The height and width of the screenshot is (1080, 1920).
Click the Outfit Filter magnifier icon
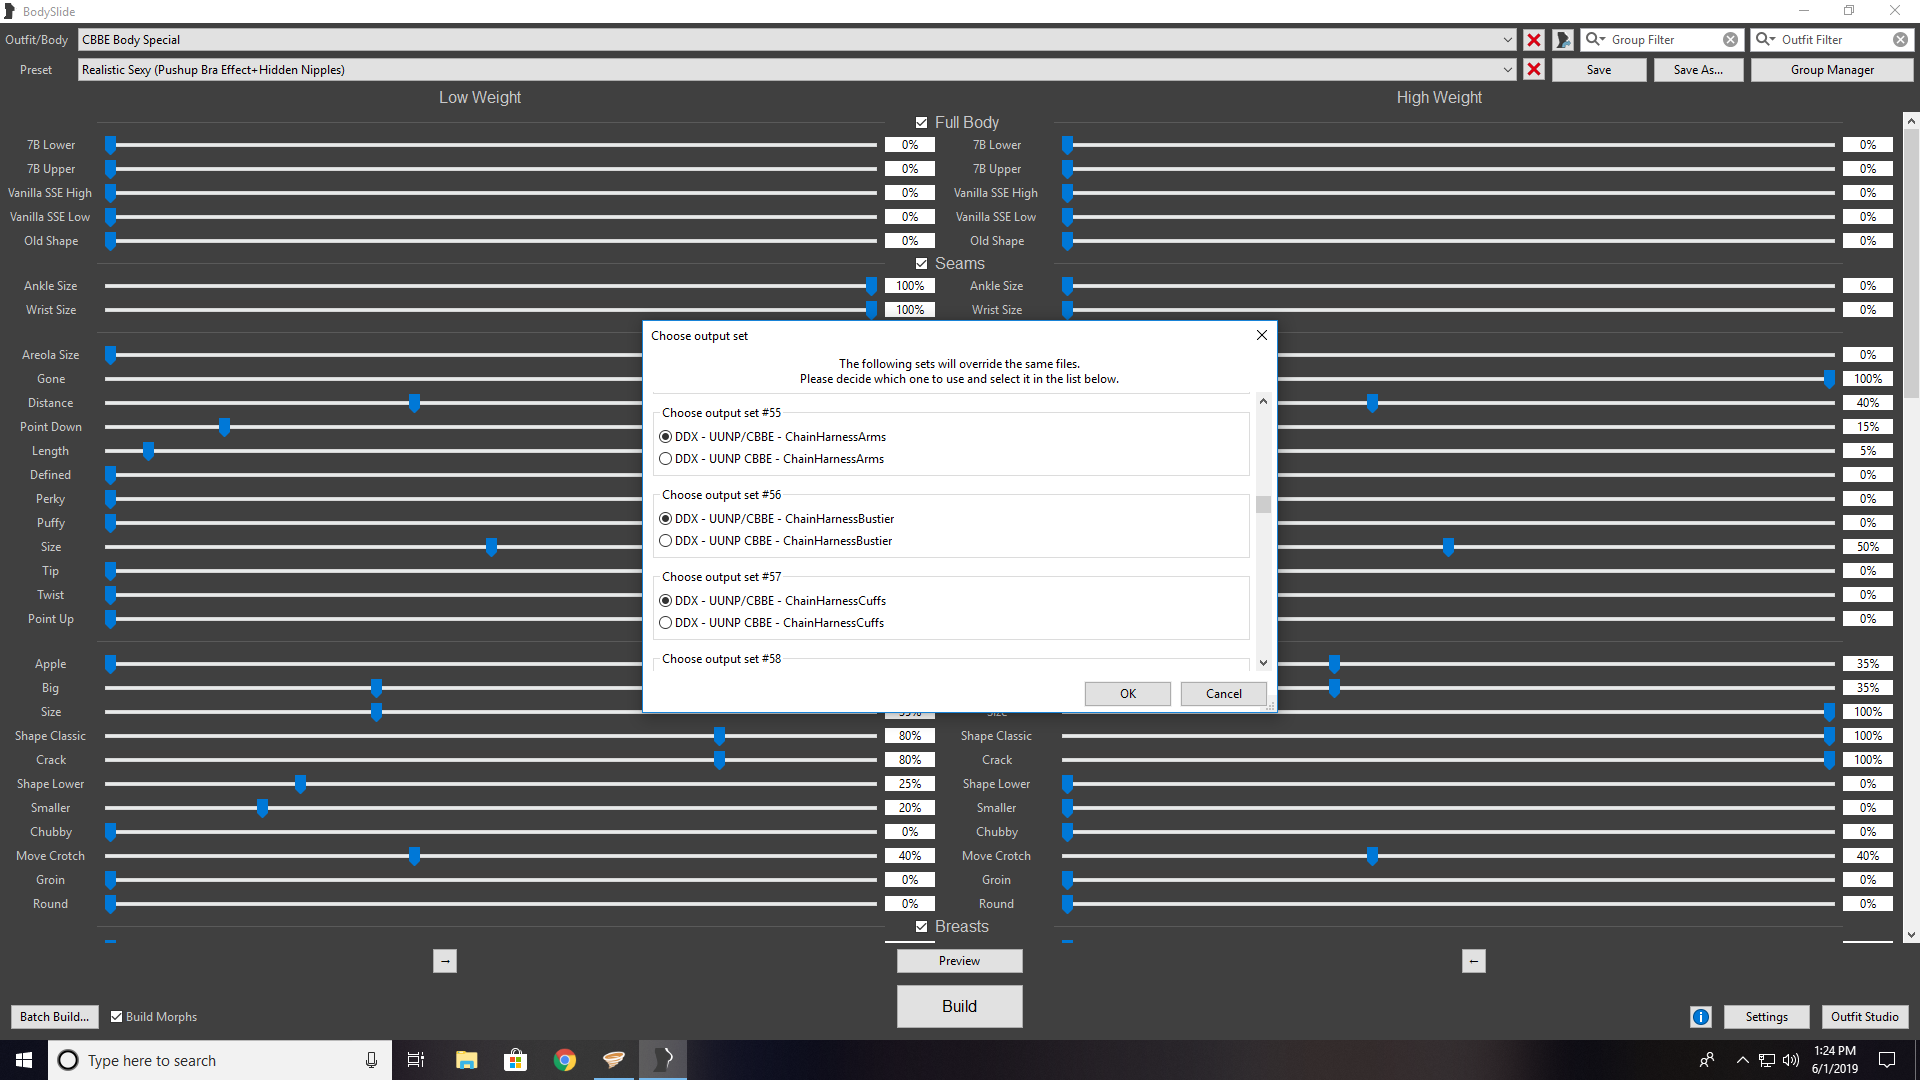click(x=1765, y=40)
